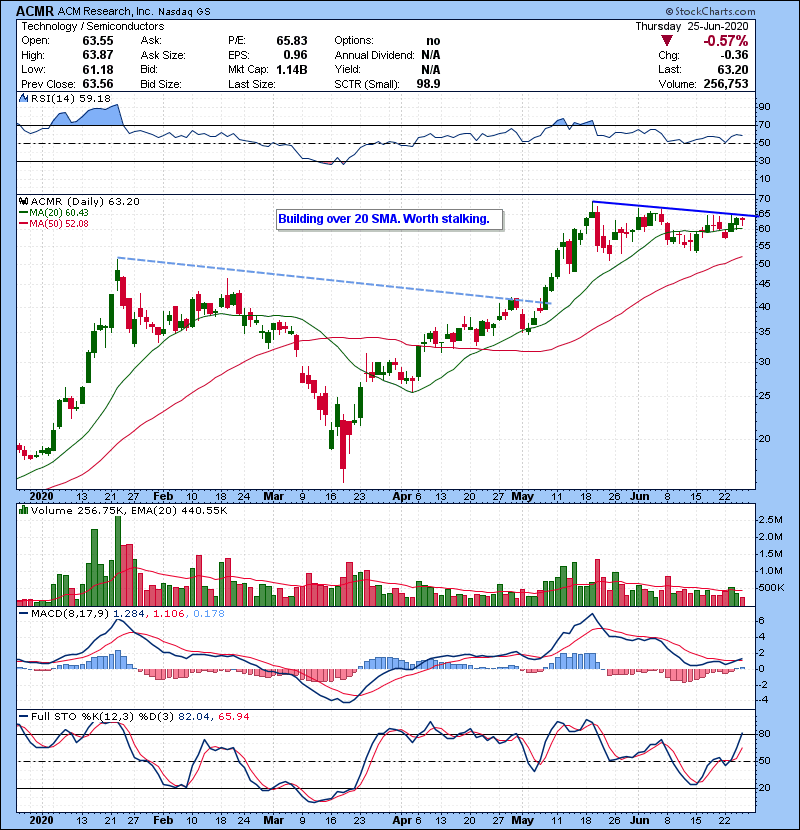Click the green MA(20) 60.43 legend entry
Screen dimensions: 800x830
pyautogui.click(x=55, y=212)
